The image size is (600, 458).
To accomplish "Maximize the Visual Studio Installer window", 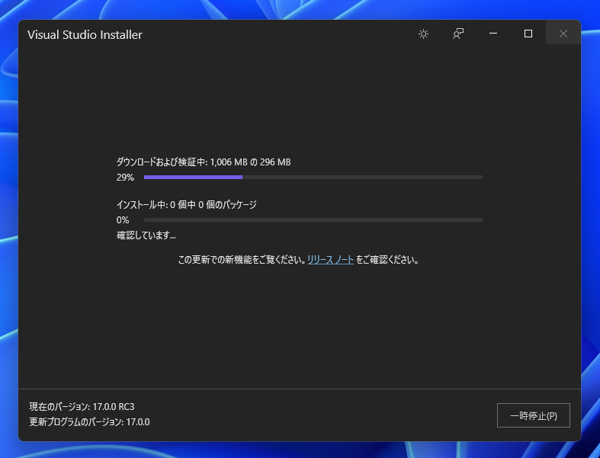I will coord(528,34).
